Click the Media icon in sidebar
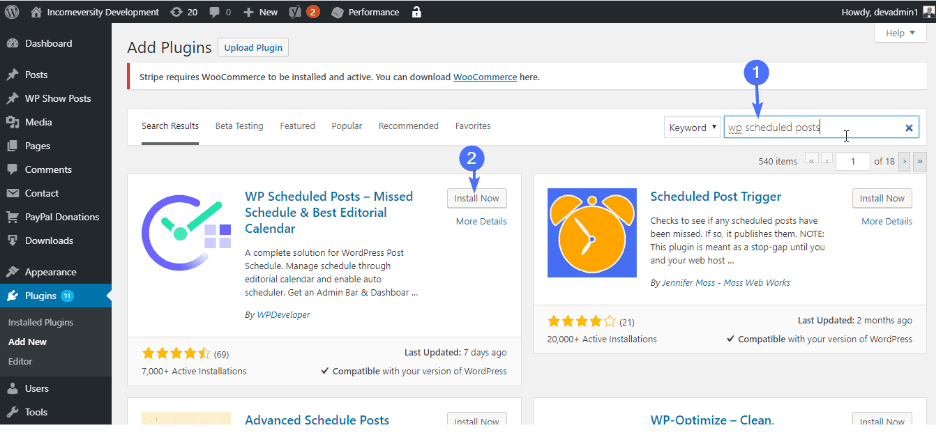 point(13,122)
